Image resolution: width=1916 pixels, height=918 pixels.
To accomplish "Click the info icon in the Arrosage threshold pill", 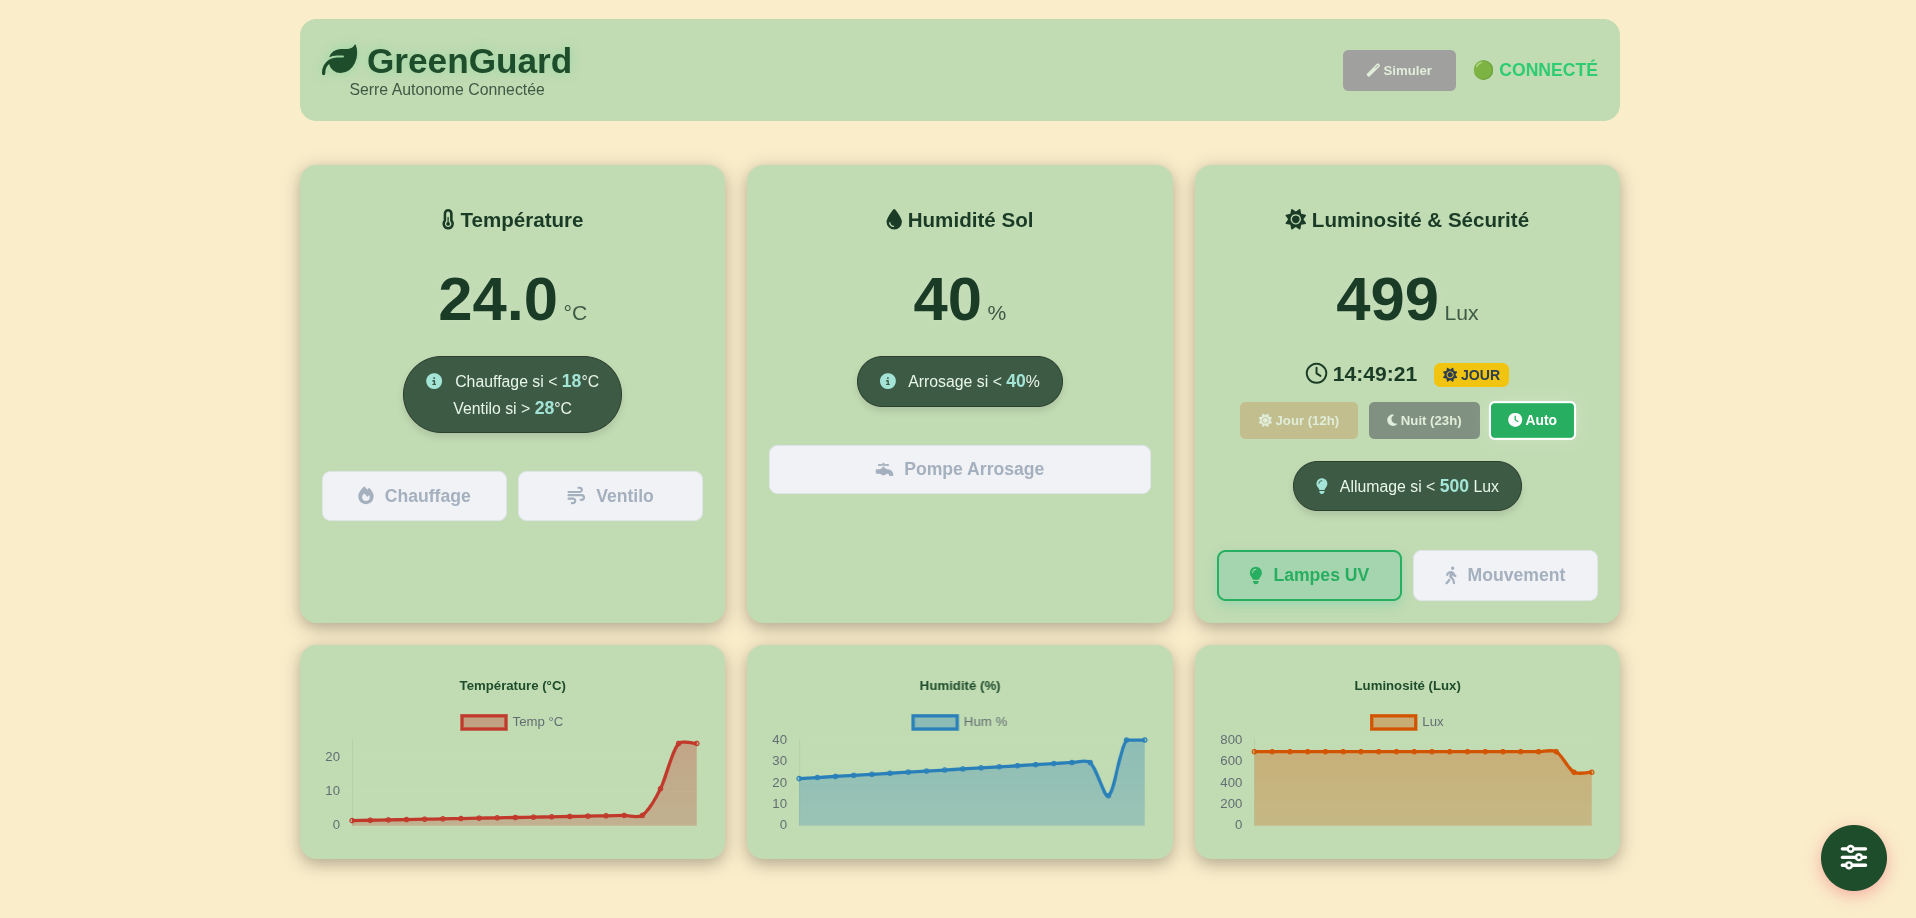I will (887, 381).
